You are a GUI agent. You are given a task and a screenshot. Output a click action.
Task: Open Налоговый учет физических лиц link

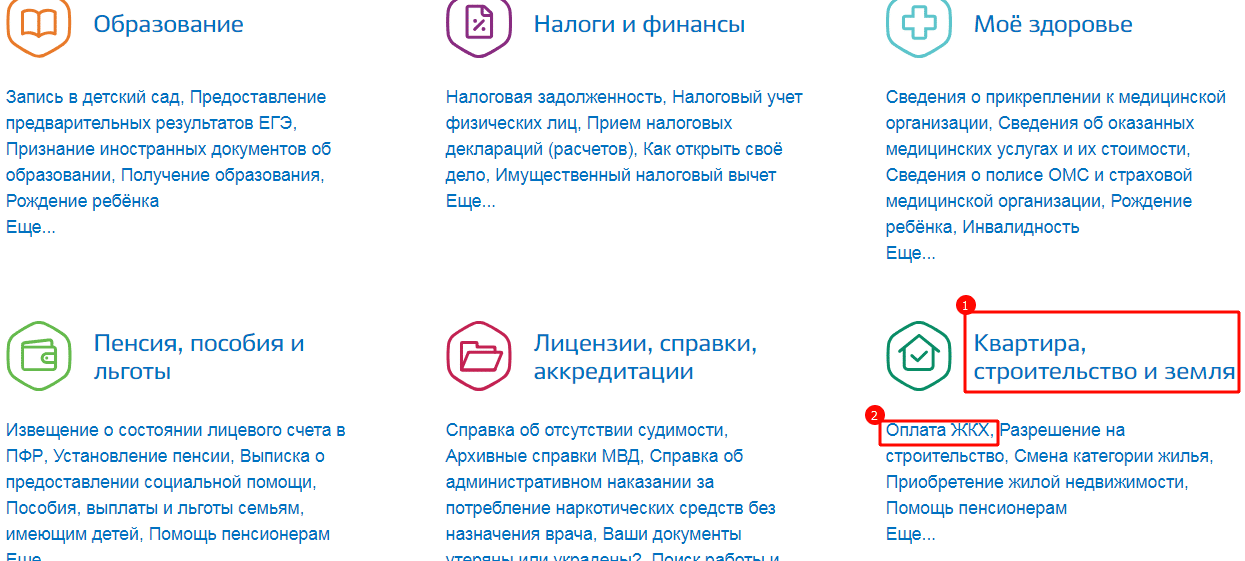coord(624,110)
